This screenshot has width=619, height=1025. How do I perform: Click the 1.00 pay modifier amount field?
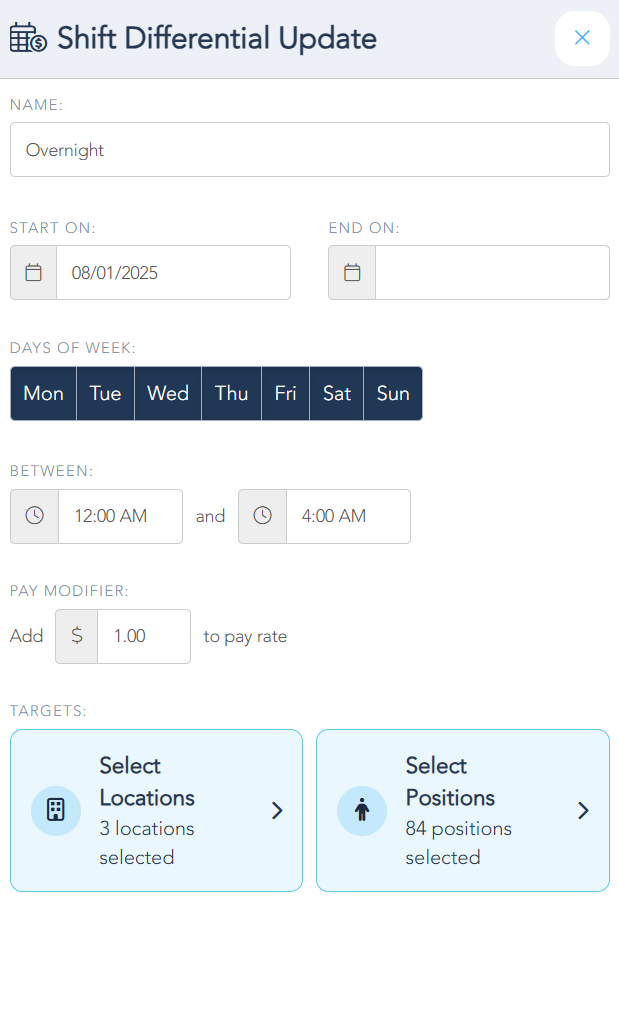[143, 636]
